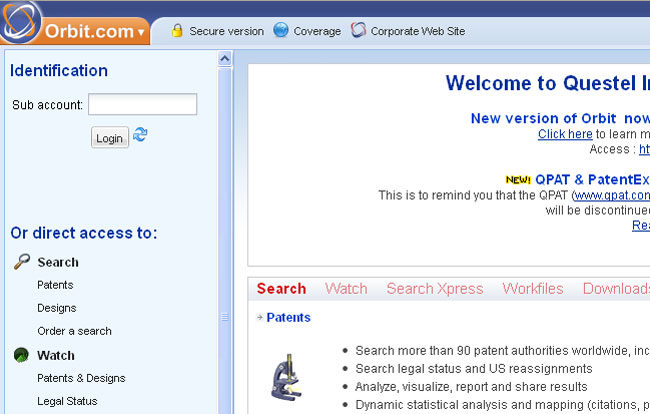The width and height of the screenshot is (650, 414).
Task: Select the Watch heading in sidebar
Action: [56, 356]
